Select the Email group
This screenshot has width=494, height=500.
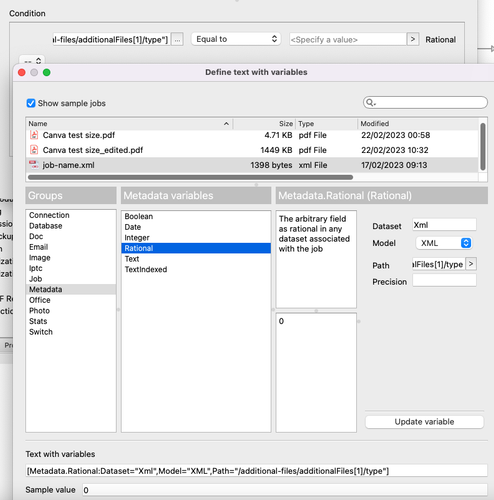(71, 247)
